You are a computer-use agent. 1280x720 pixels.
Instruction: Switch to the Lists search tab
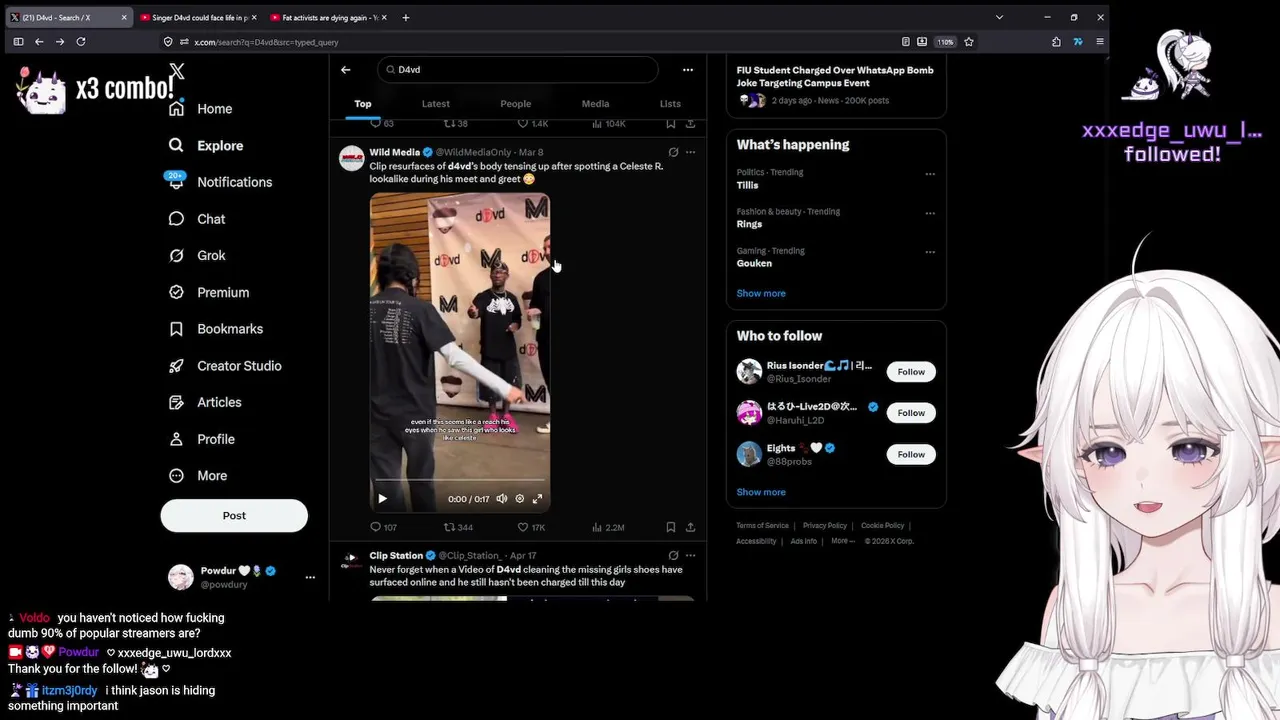click(x=670, y=104)
